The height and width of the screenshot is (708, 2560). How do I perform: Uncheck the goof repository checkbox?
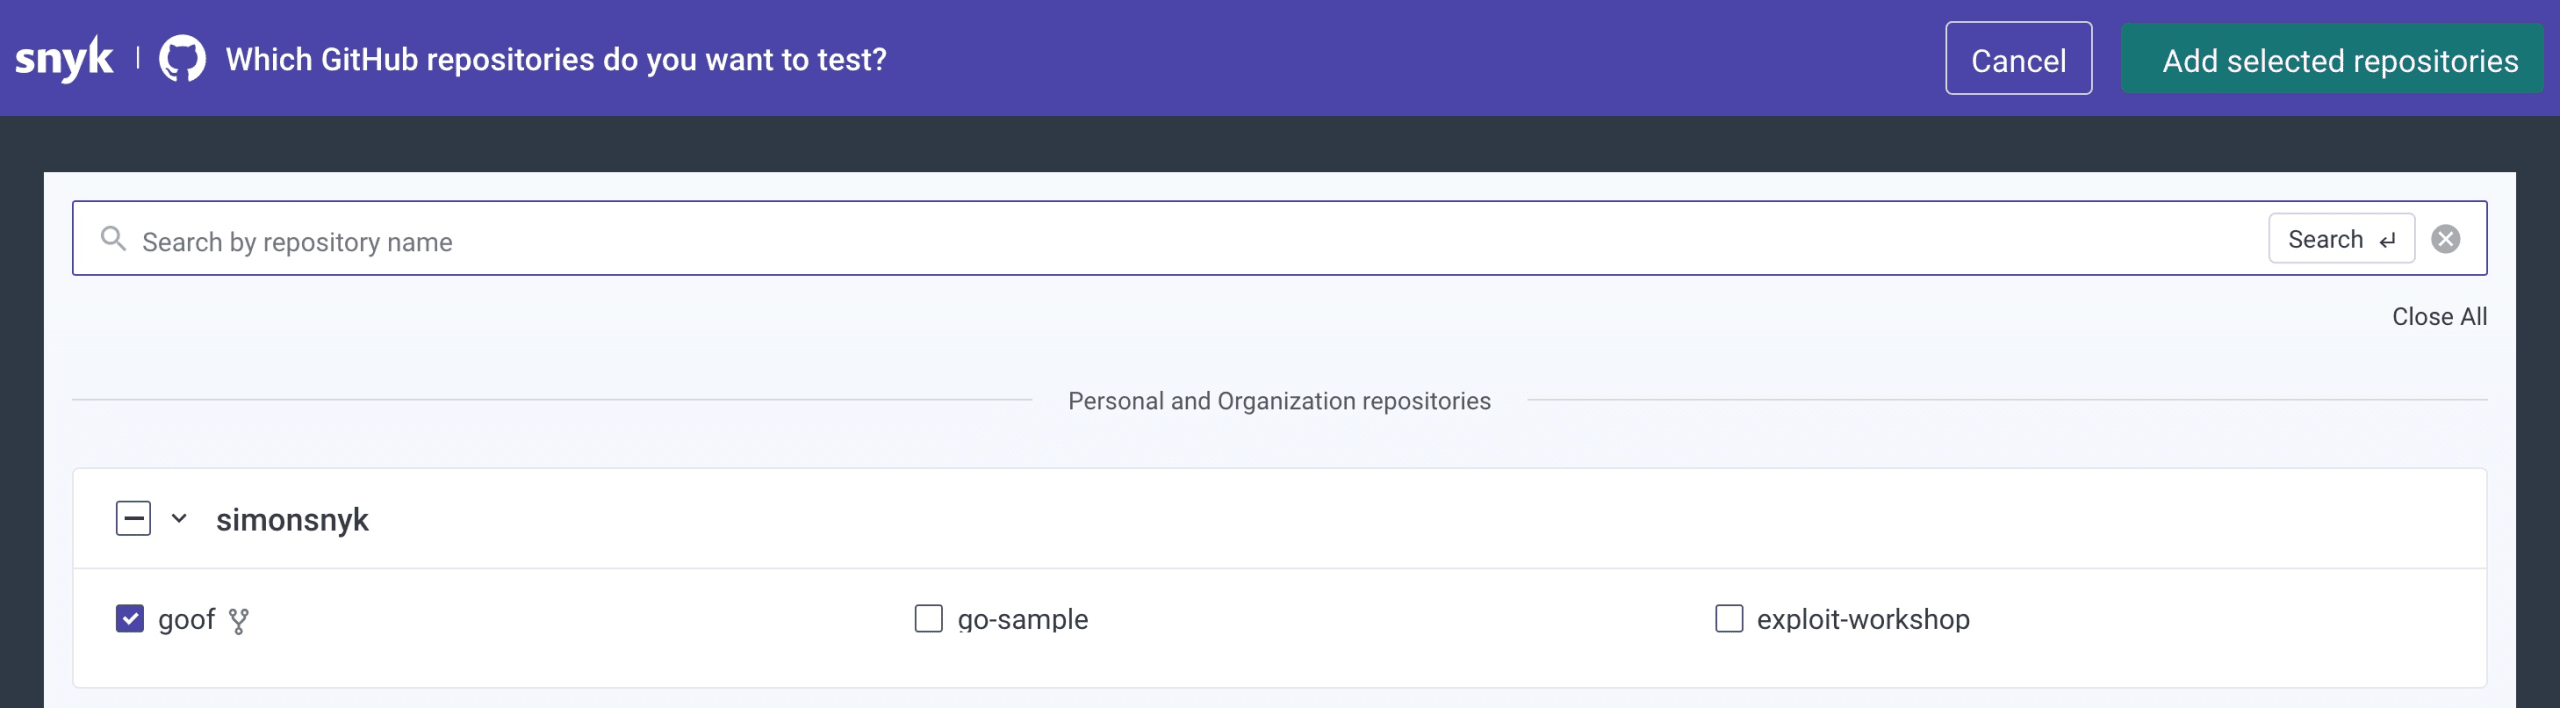click(130, 619)
